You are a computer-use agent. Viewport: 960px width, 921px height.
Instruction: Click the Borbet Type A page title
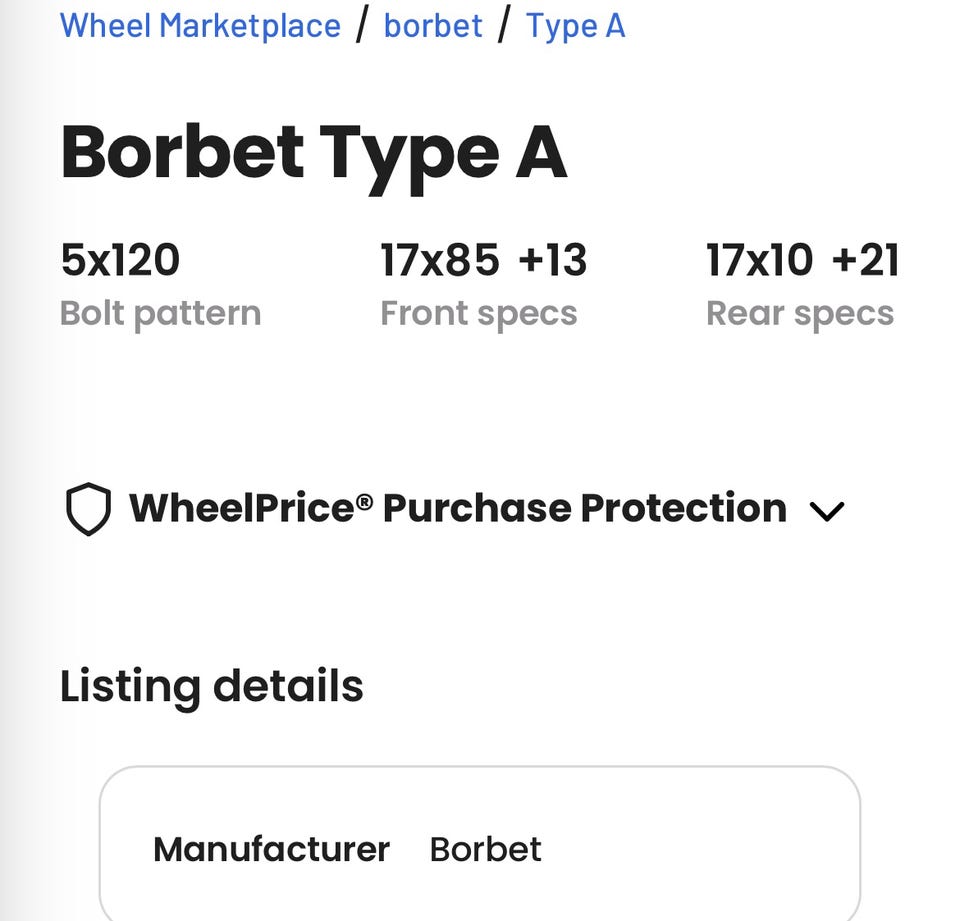coord(313,152)
